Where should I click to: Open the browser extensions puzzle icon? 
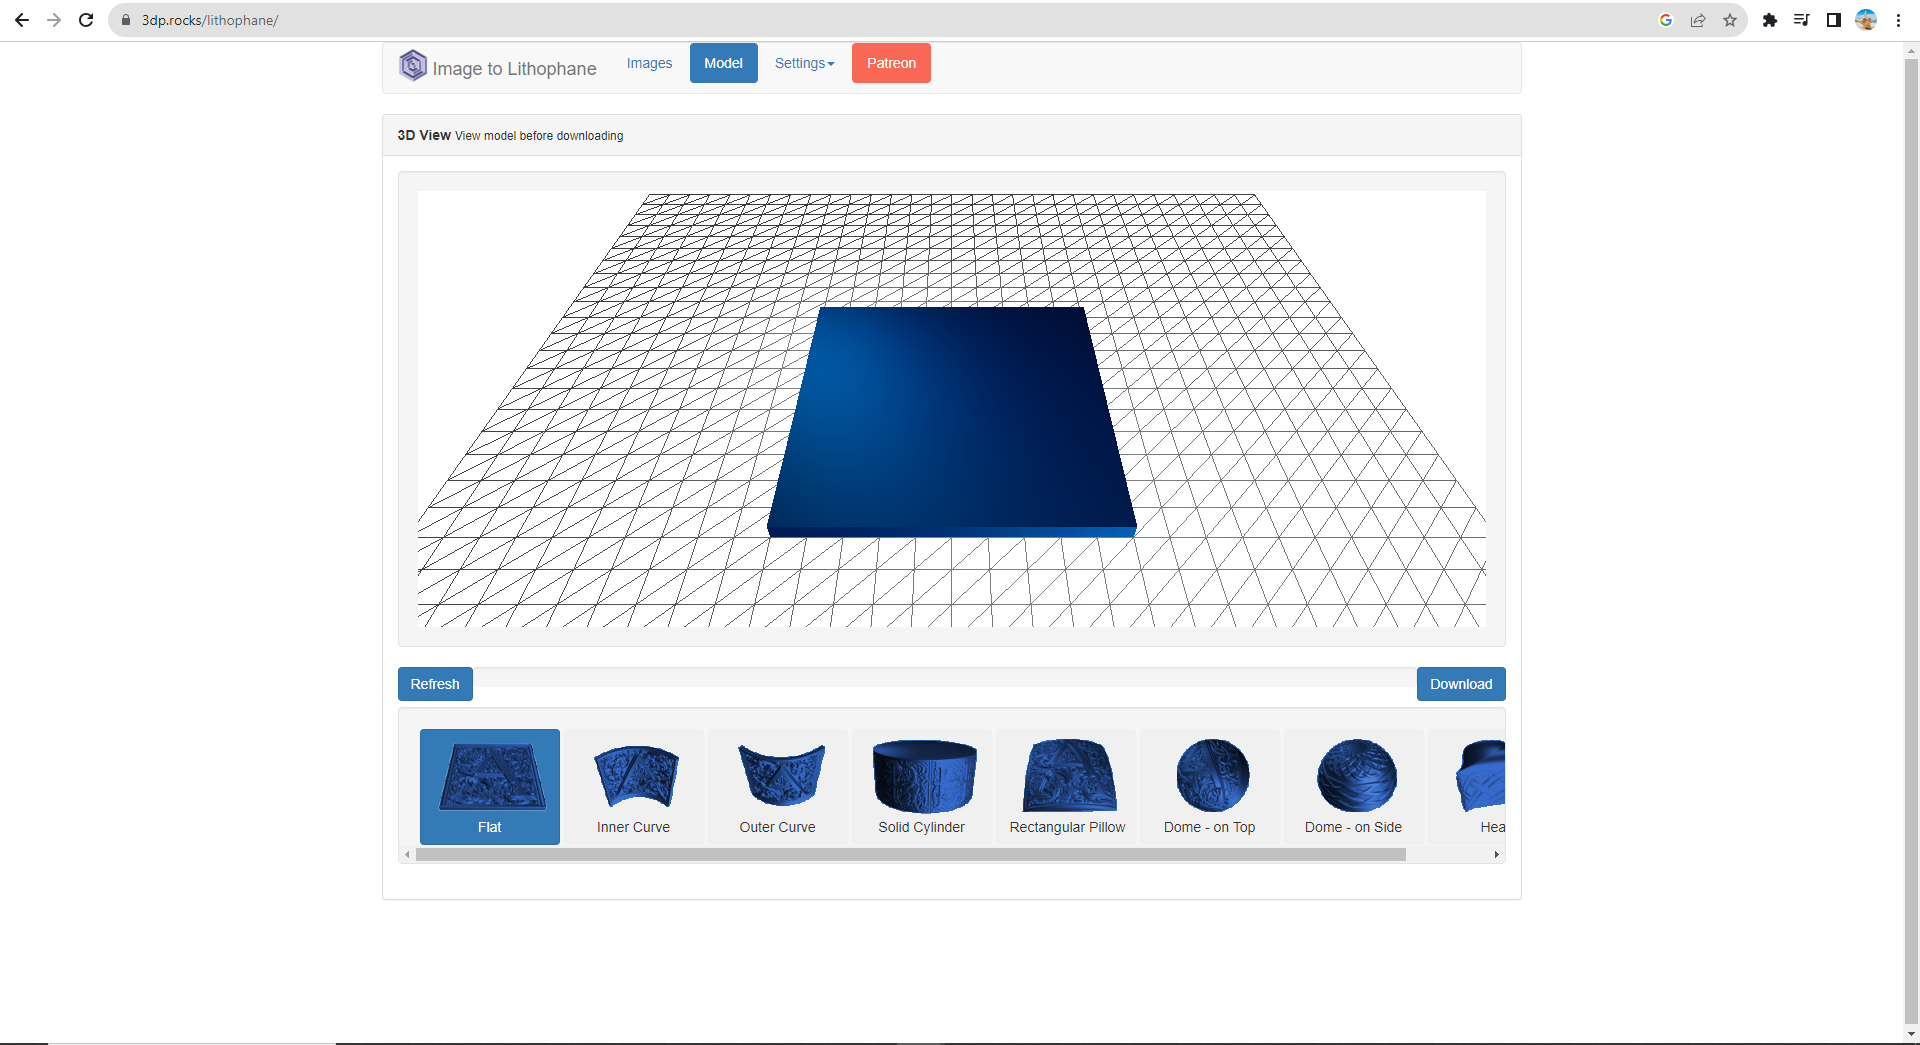[x=1770, y=20]
